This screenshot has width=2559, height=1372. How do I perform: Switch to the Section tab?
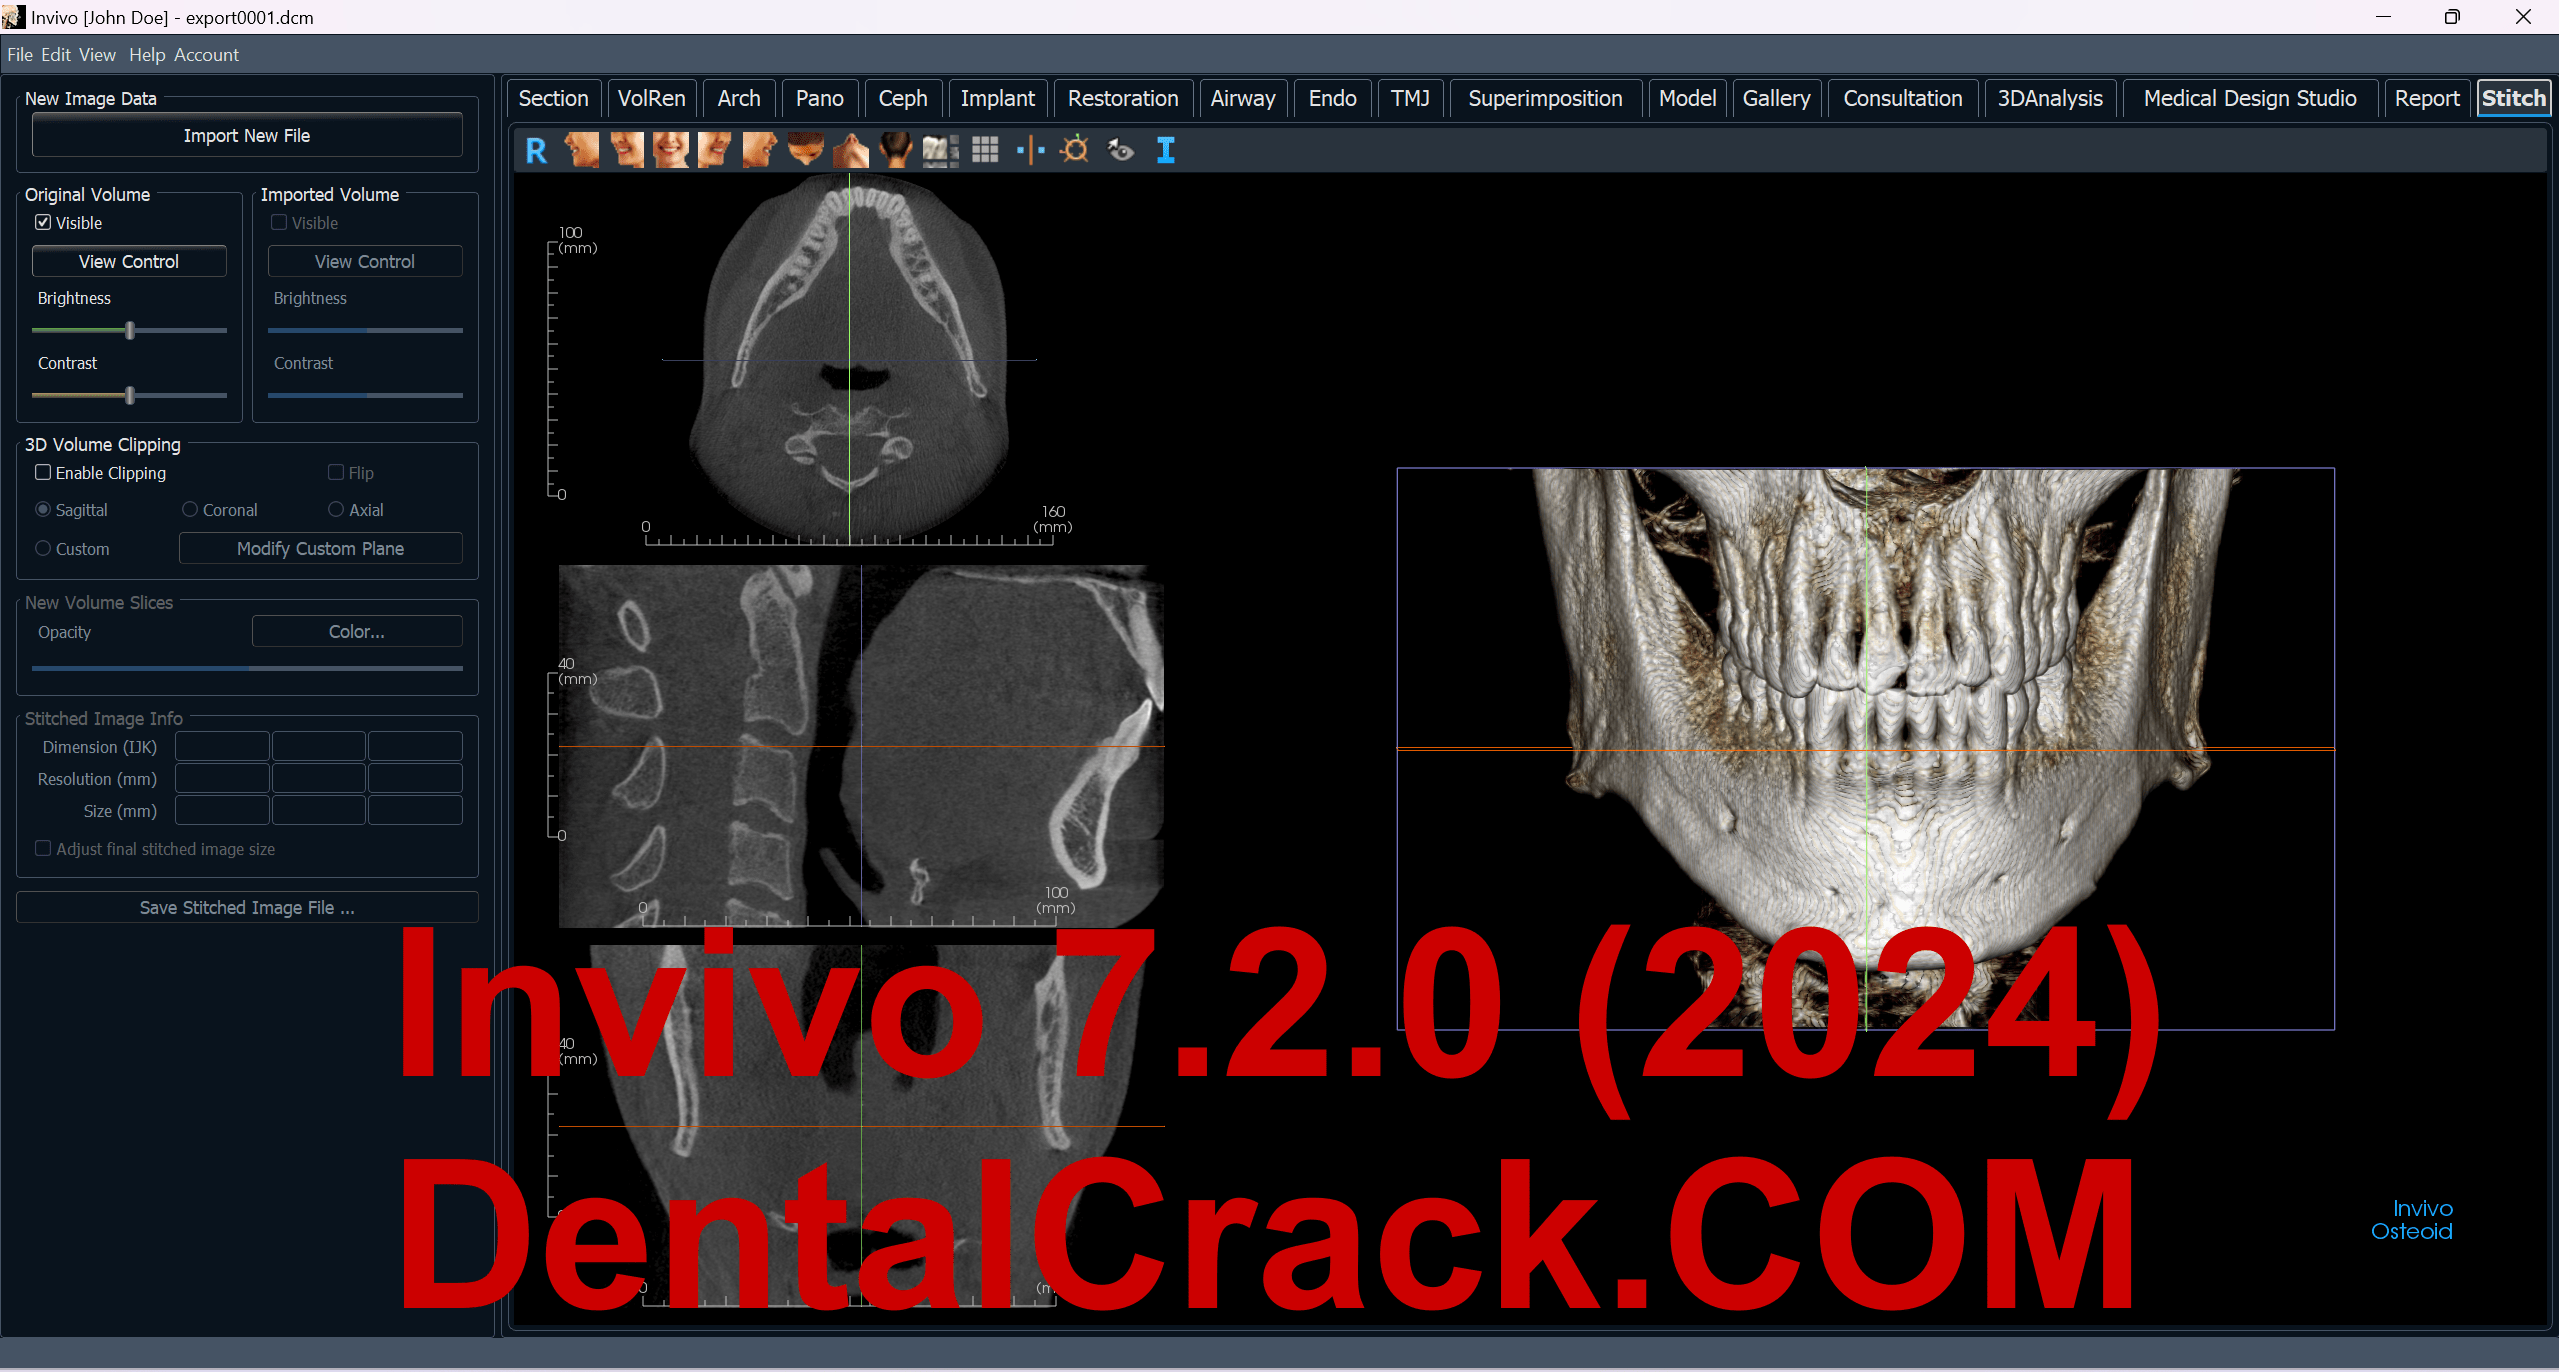(553, 98)
